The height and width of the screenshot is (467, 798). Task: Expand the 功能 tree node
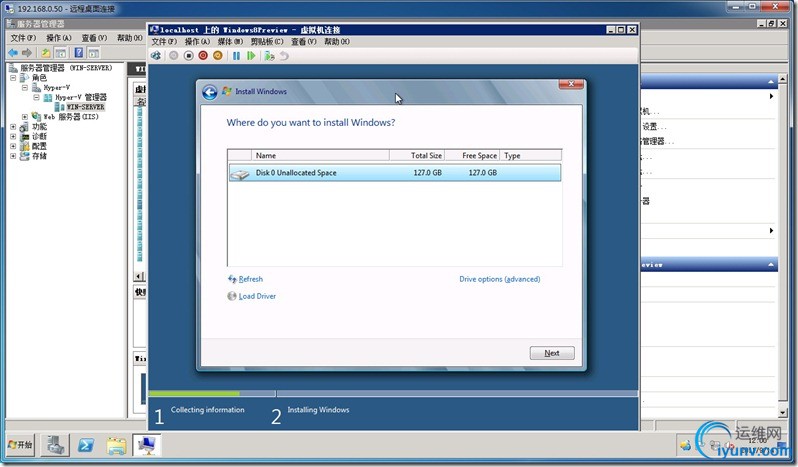point(13,127)
